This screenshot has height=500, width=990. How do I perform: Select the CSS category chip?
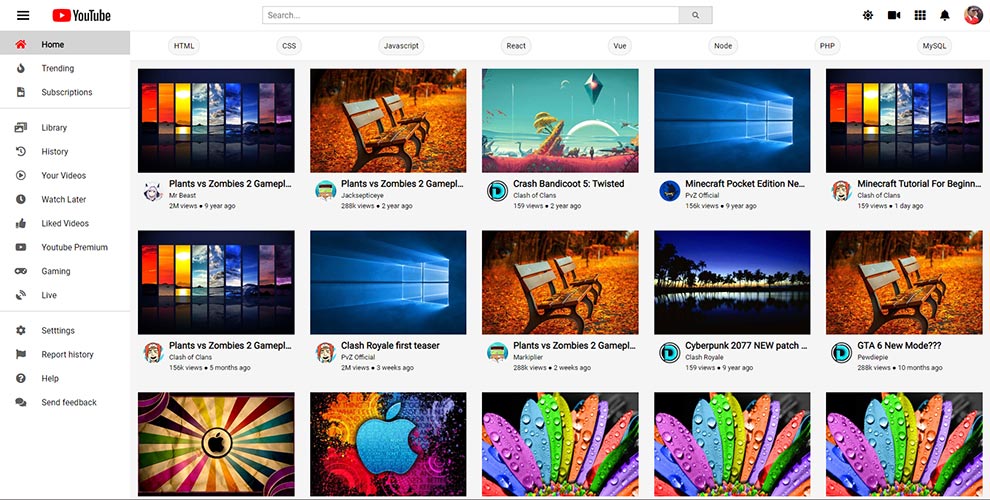coord(289,46)
